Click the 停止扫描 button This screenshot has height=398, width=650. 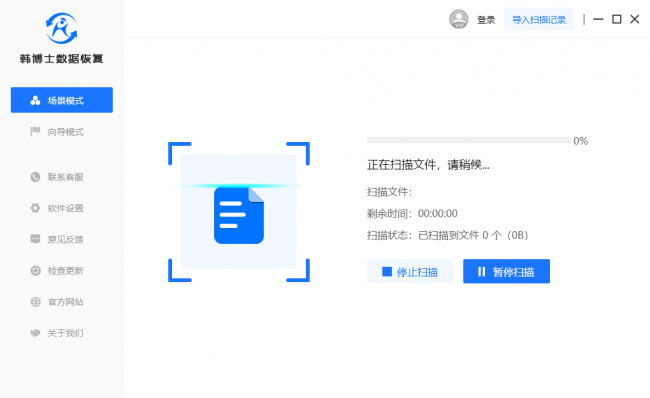point(410,272)
